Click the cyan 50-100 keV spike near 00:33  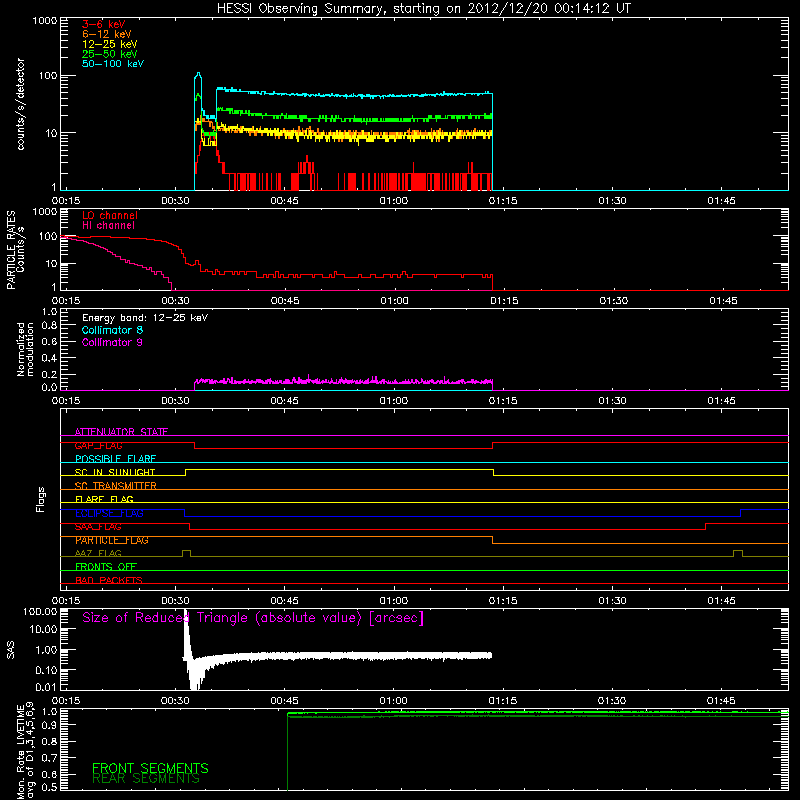point(198,76)
